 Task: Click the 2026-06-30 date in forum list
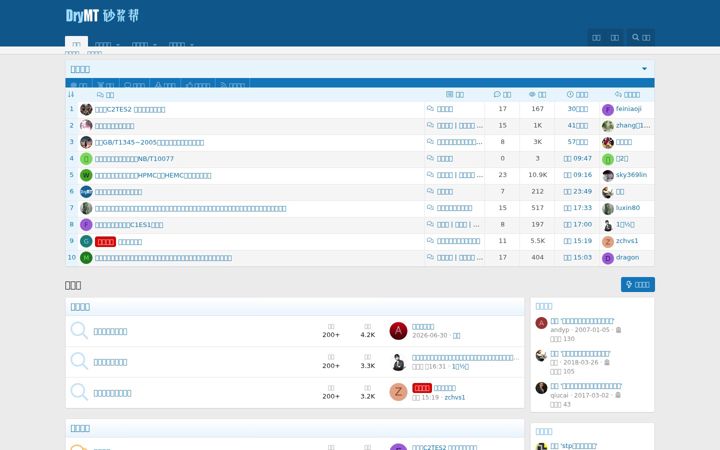click(429, 335)
